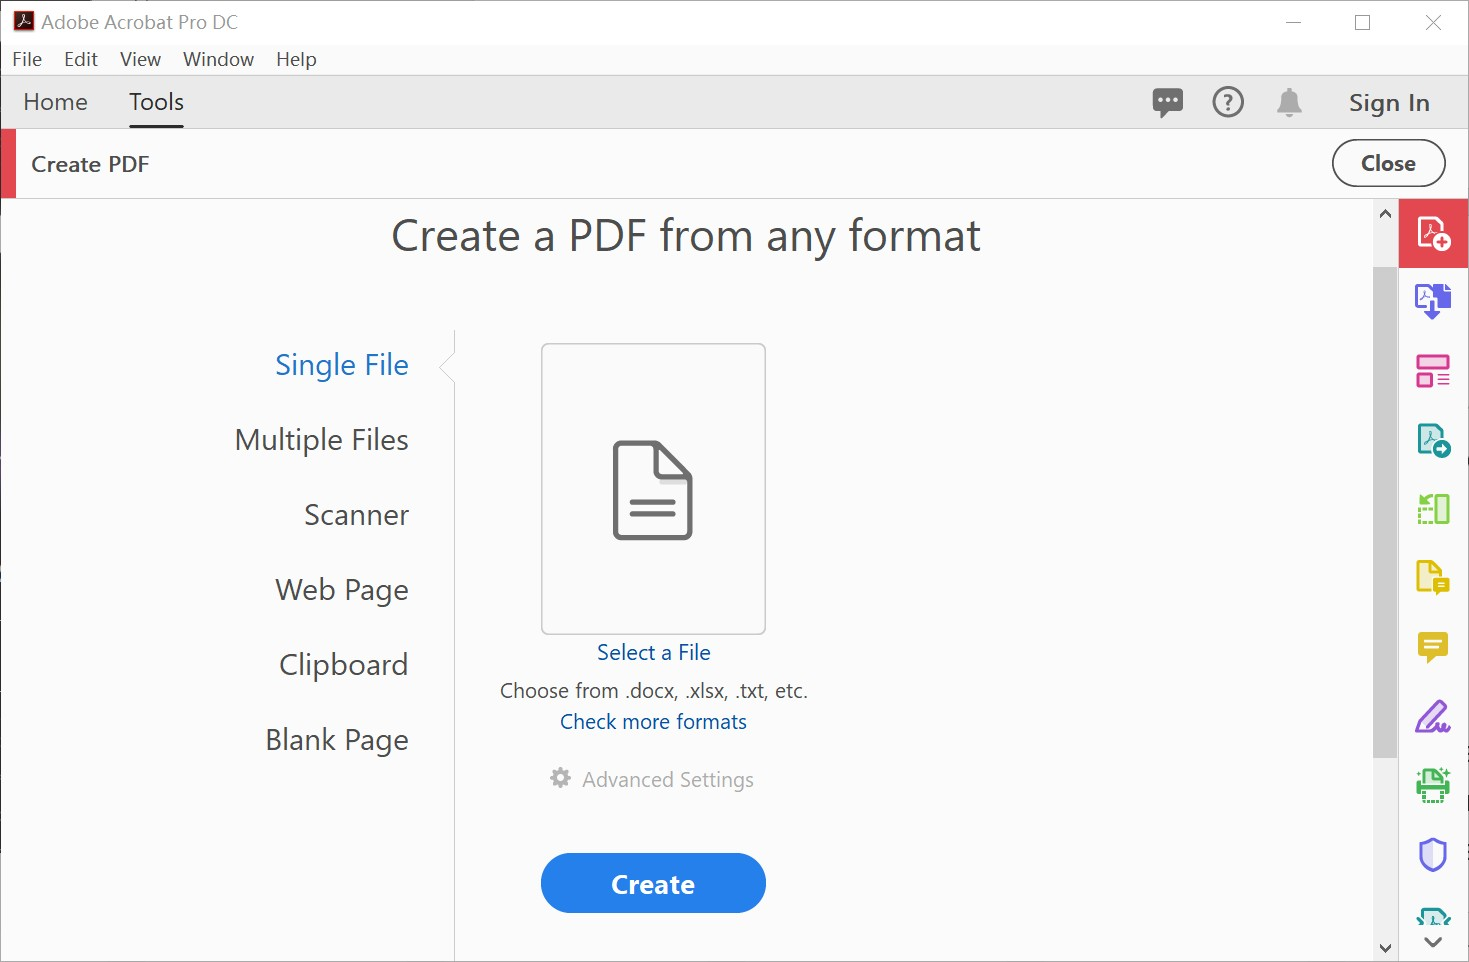The image size is (1469, 962).
Task: Select the Fill & Sign tool
Action: pyautogui.click(x=1433, y=716)
